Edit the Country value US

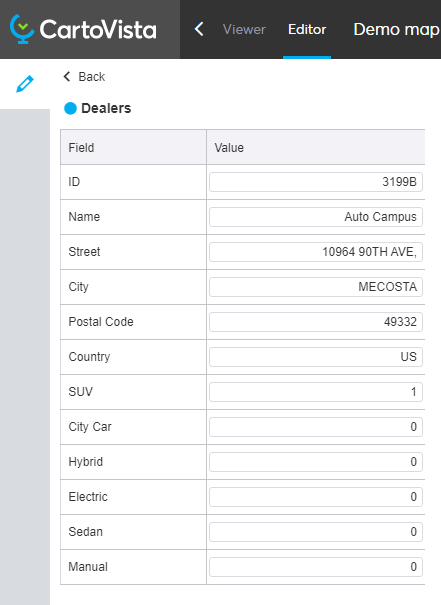(316, 357)
